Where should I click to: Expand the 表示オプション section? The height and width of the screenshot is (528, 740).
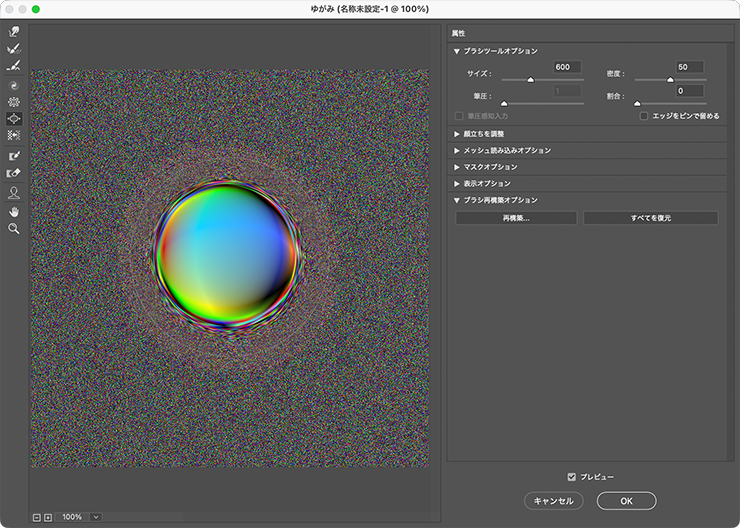[456, 184]
